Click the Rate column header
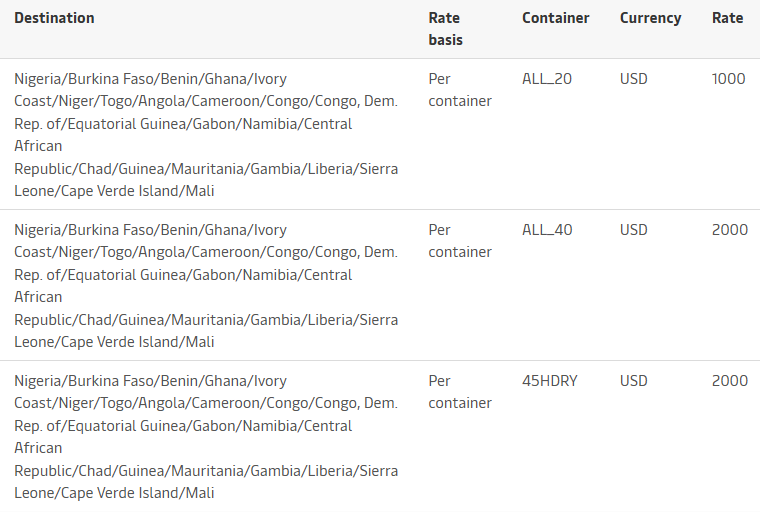 click(x=727, y=18)
